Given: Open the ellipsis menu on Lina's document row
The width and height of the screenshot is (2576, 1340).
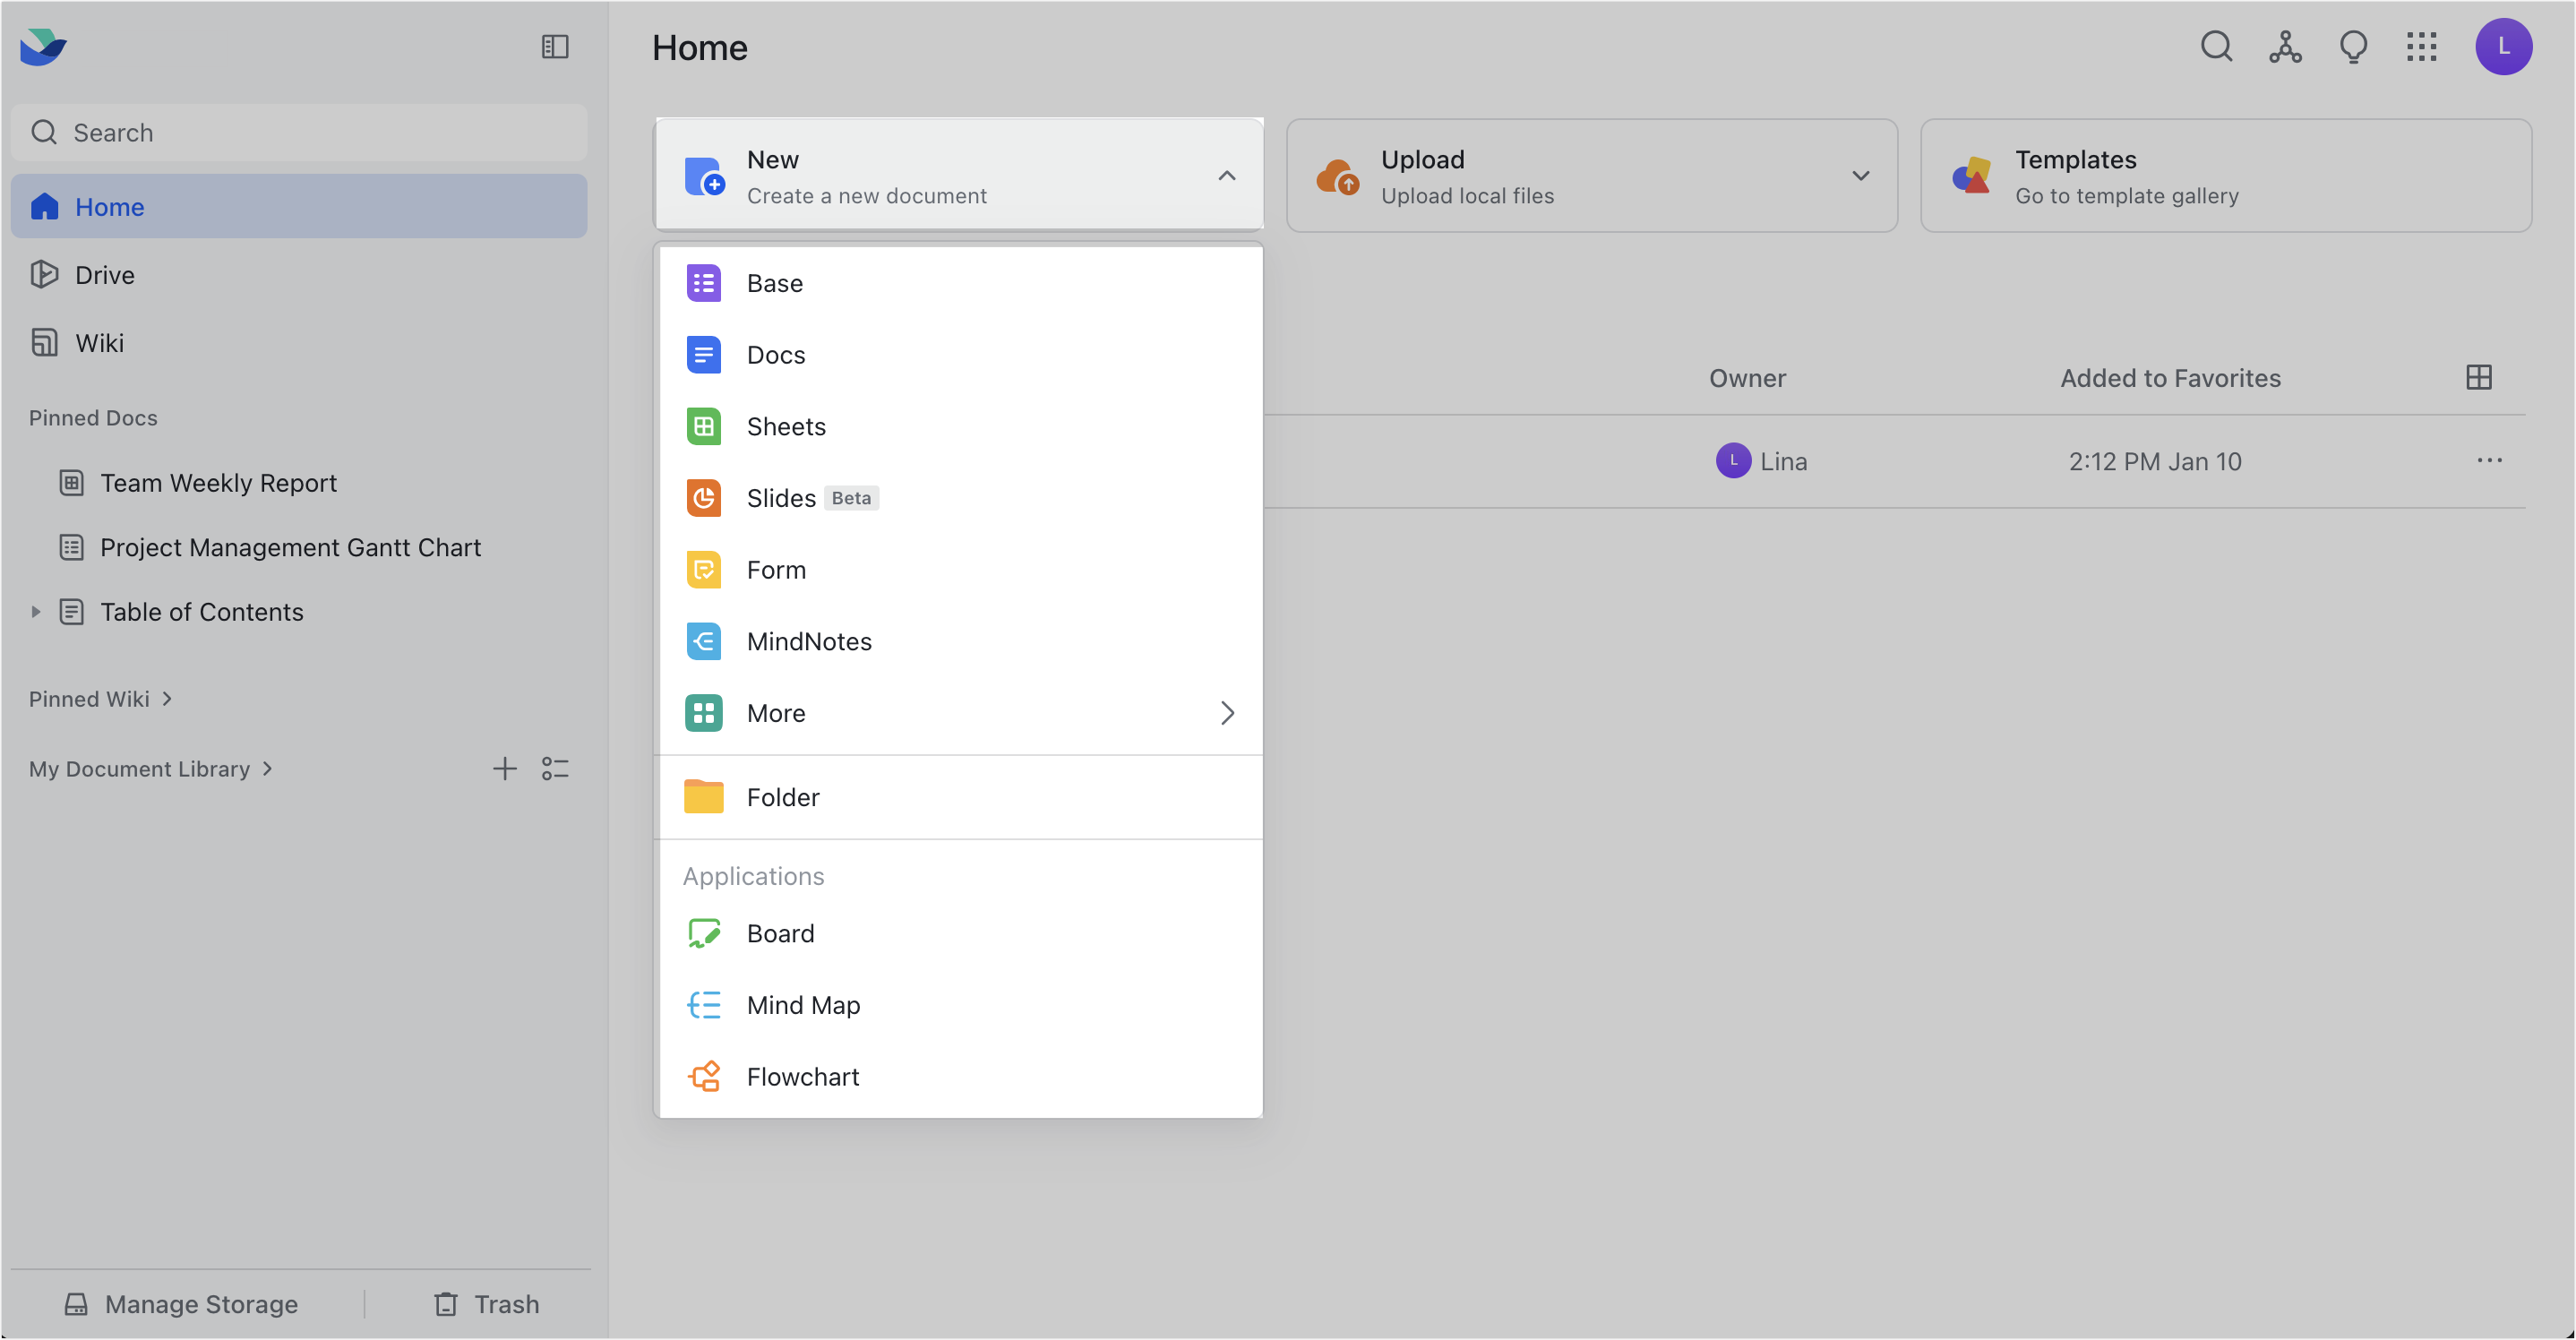Looking at the screenshot, I should click(2489, 460).
